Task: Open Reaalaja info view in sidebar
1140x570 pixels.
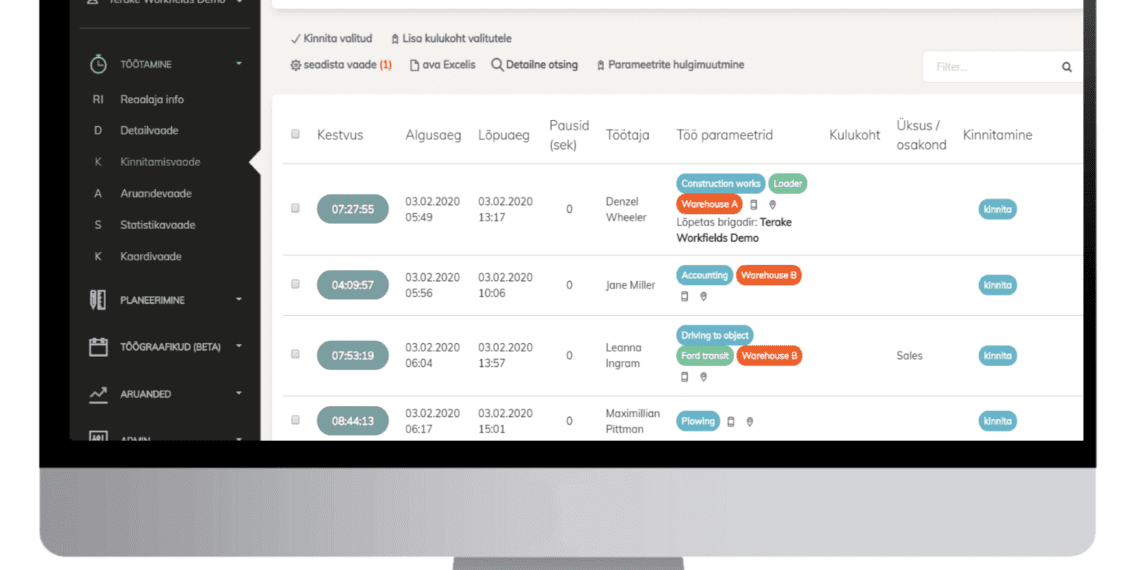Action: tap(151, 99)
